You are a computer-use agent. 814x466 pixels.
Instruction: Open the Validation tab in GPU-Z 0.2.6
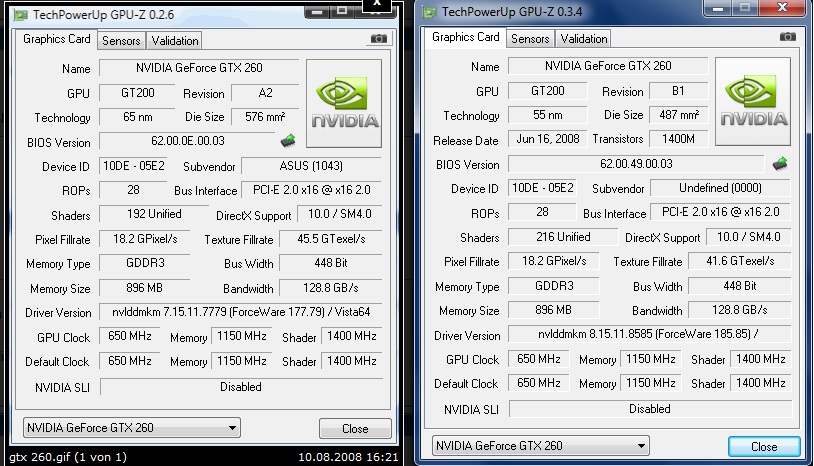click(x=174, y=40)
